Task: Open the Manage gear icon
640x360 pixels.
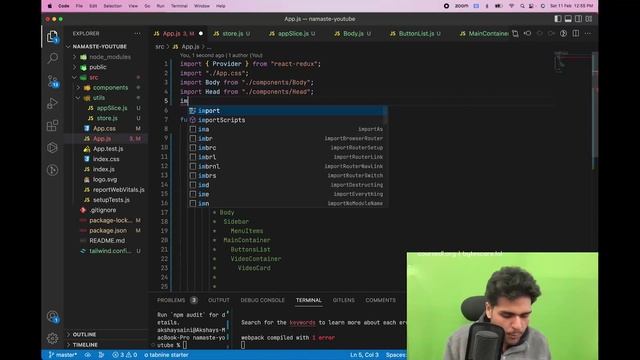Action: (x=52, y=338)
